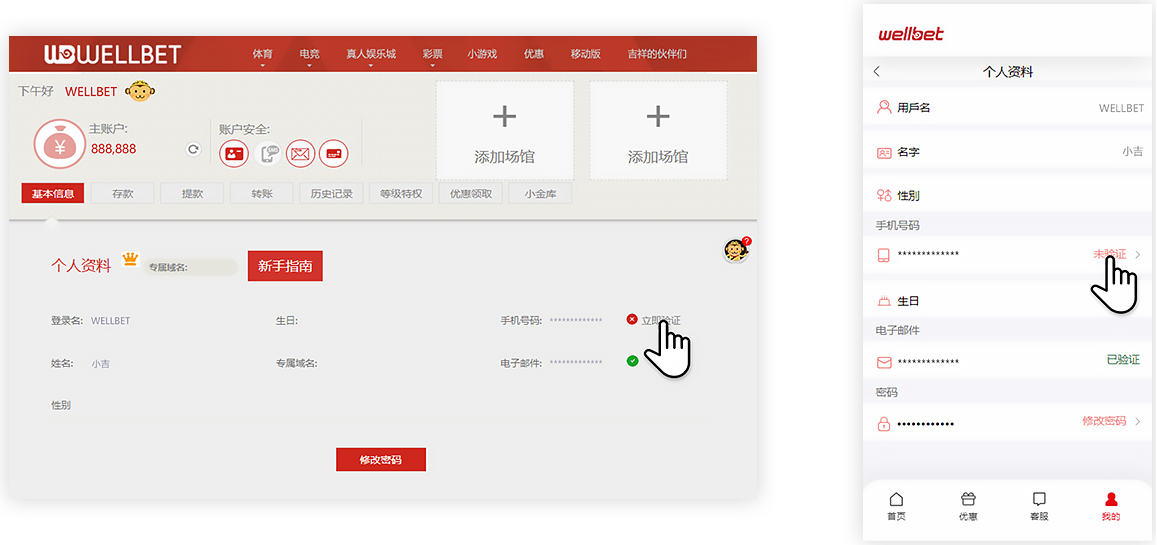Click the mobile 用戶名 value WELLBET
This screenshot has width=1157, height=545.
tap(1121, 108)
